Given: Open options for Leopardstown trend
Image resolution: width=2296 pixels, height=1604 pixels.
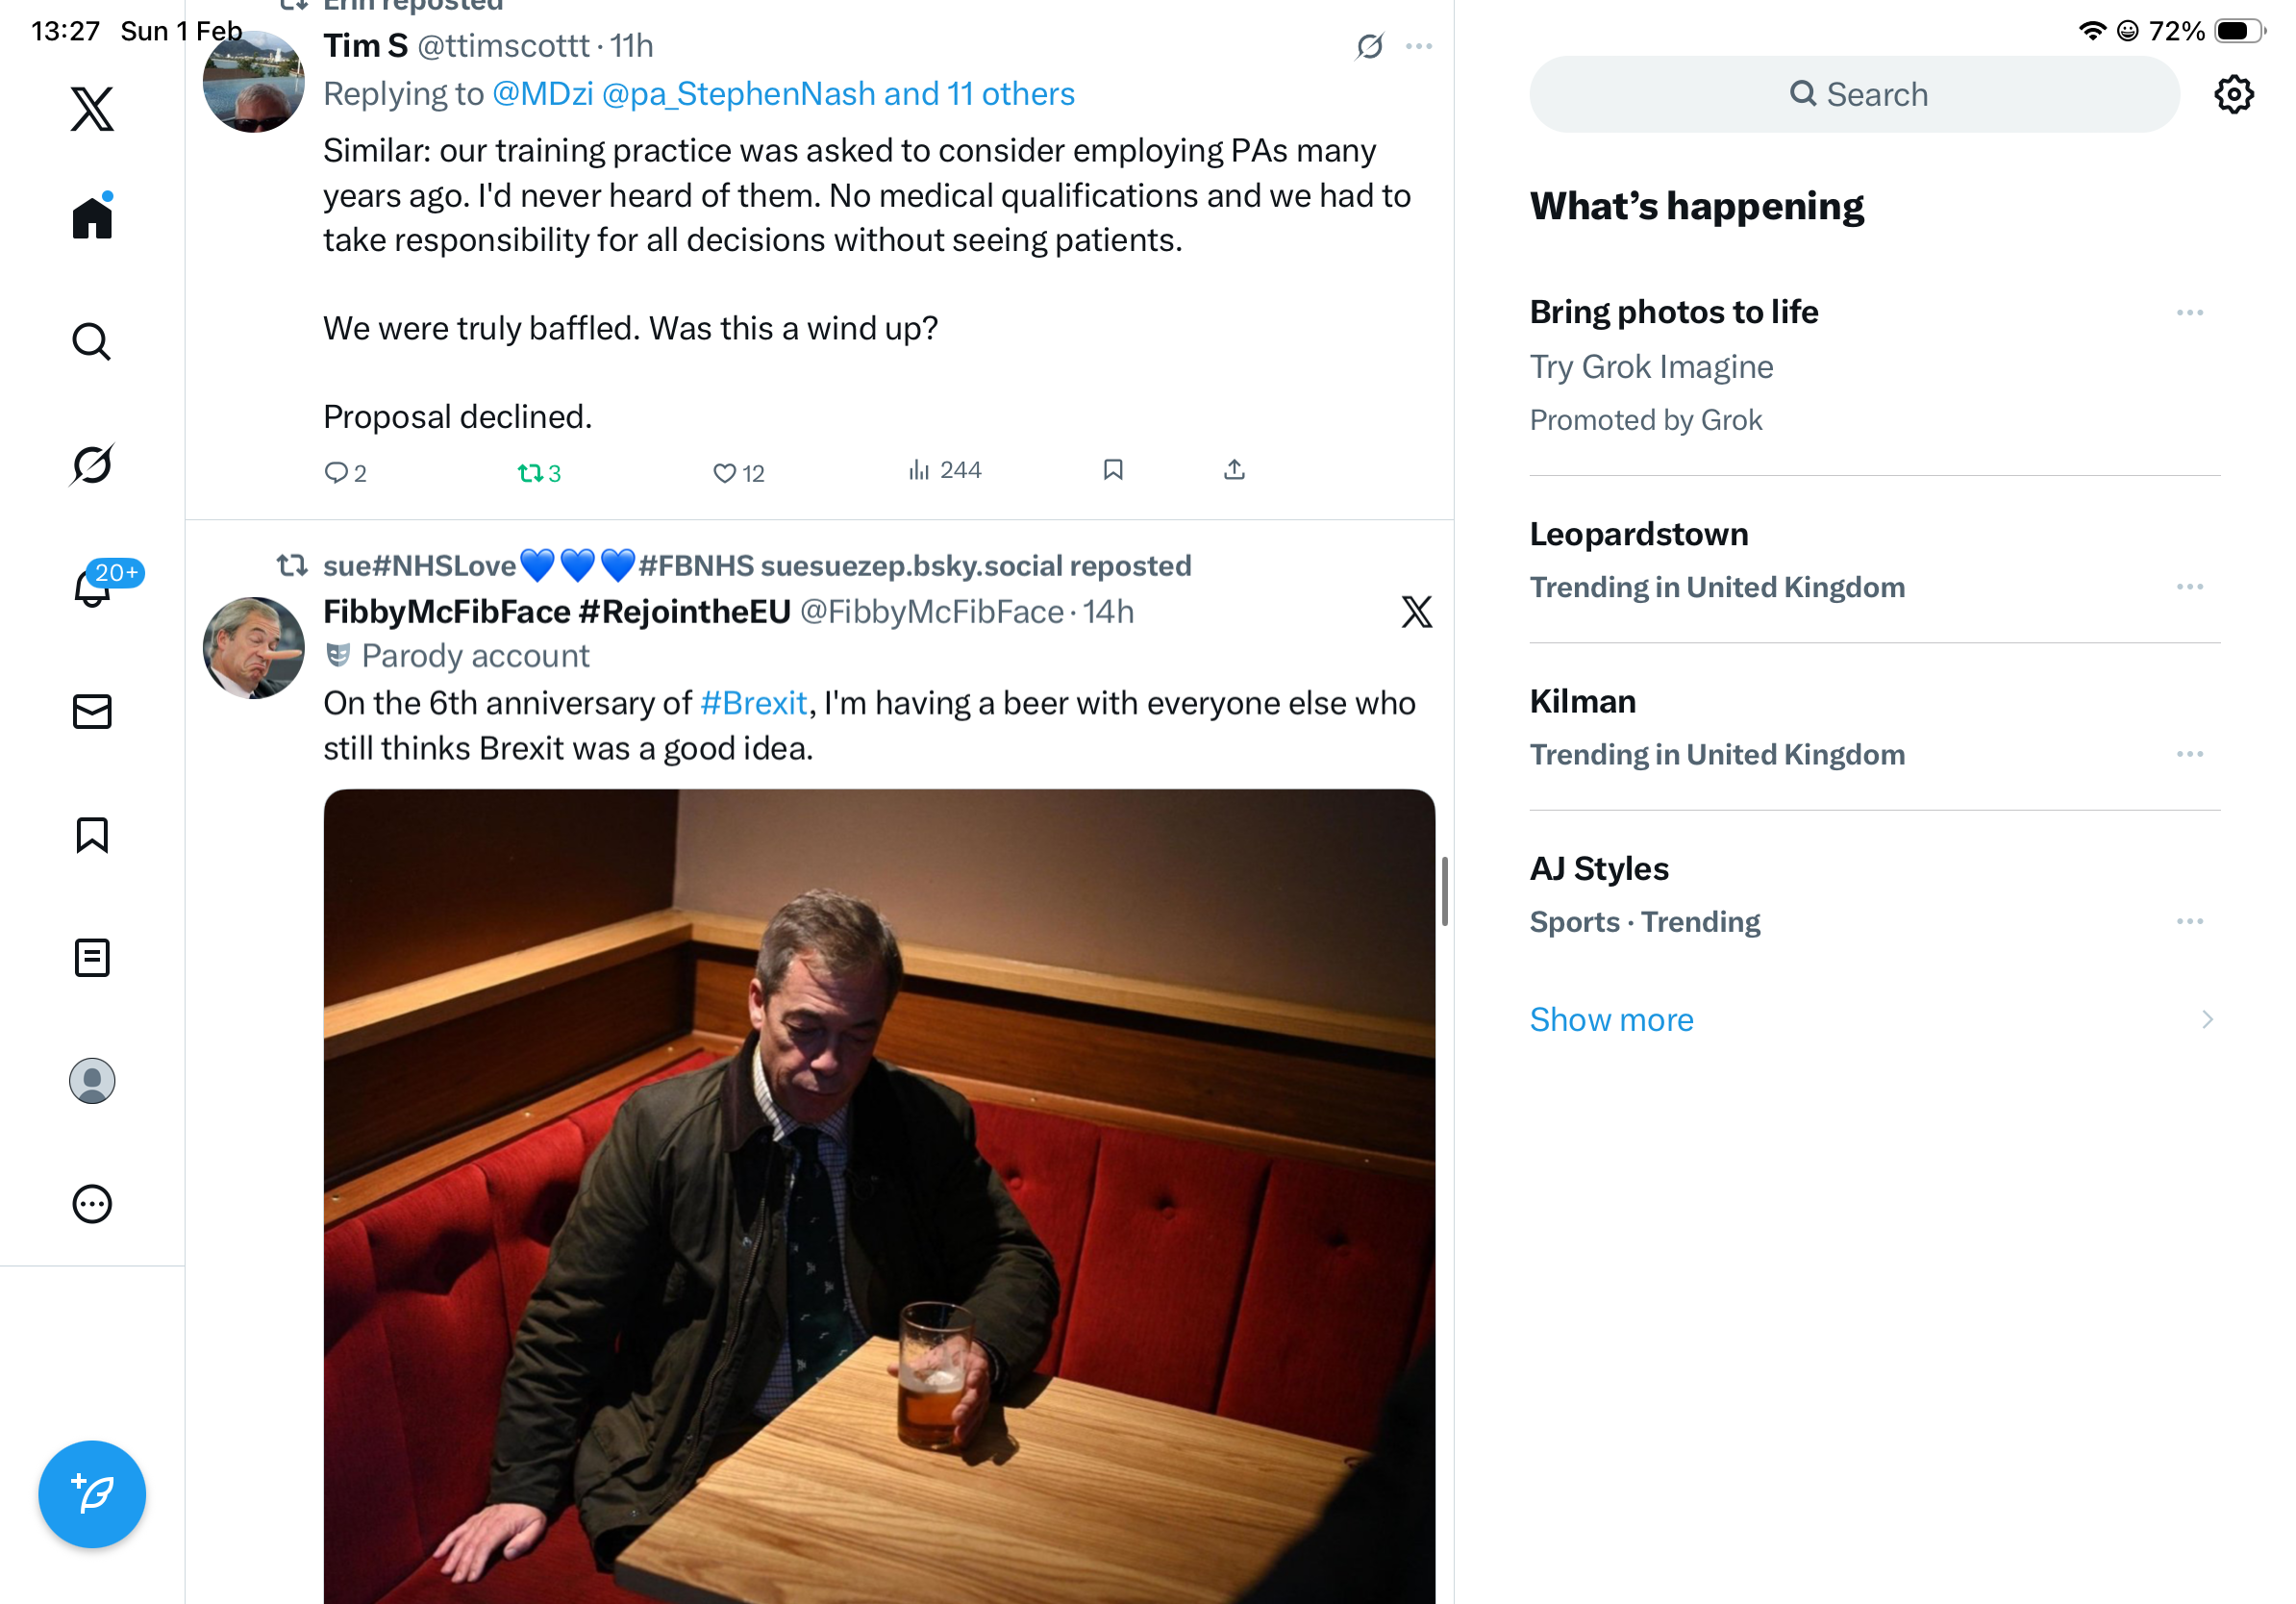Looking at the screenshot, I should 2189,587.
